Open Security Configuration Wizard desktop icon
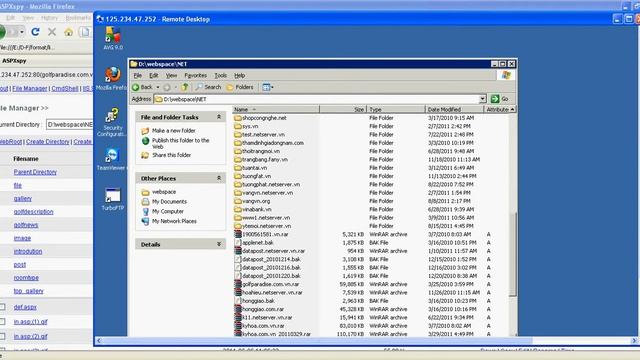The width and height of the screenshot is (640, 360). click(x=112, y=122)
